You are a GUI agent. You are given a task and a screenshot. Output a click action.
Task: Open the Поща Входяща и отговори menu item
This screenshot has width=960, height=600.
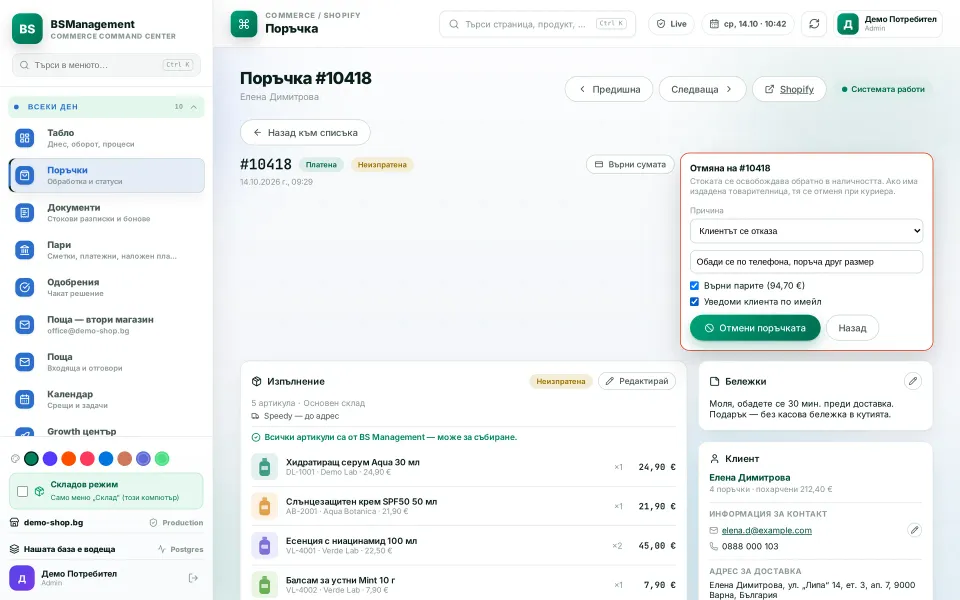coord(107,362)
